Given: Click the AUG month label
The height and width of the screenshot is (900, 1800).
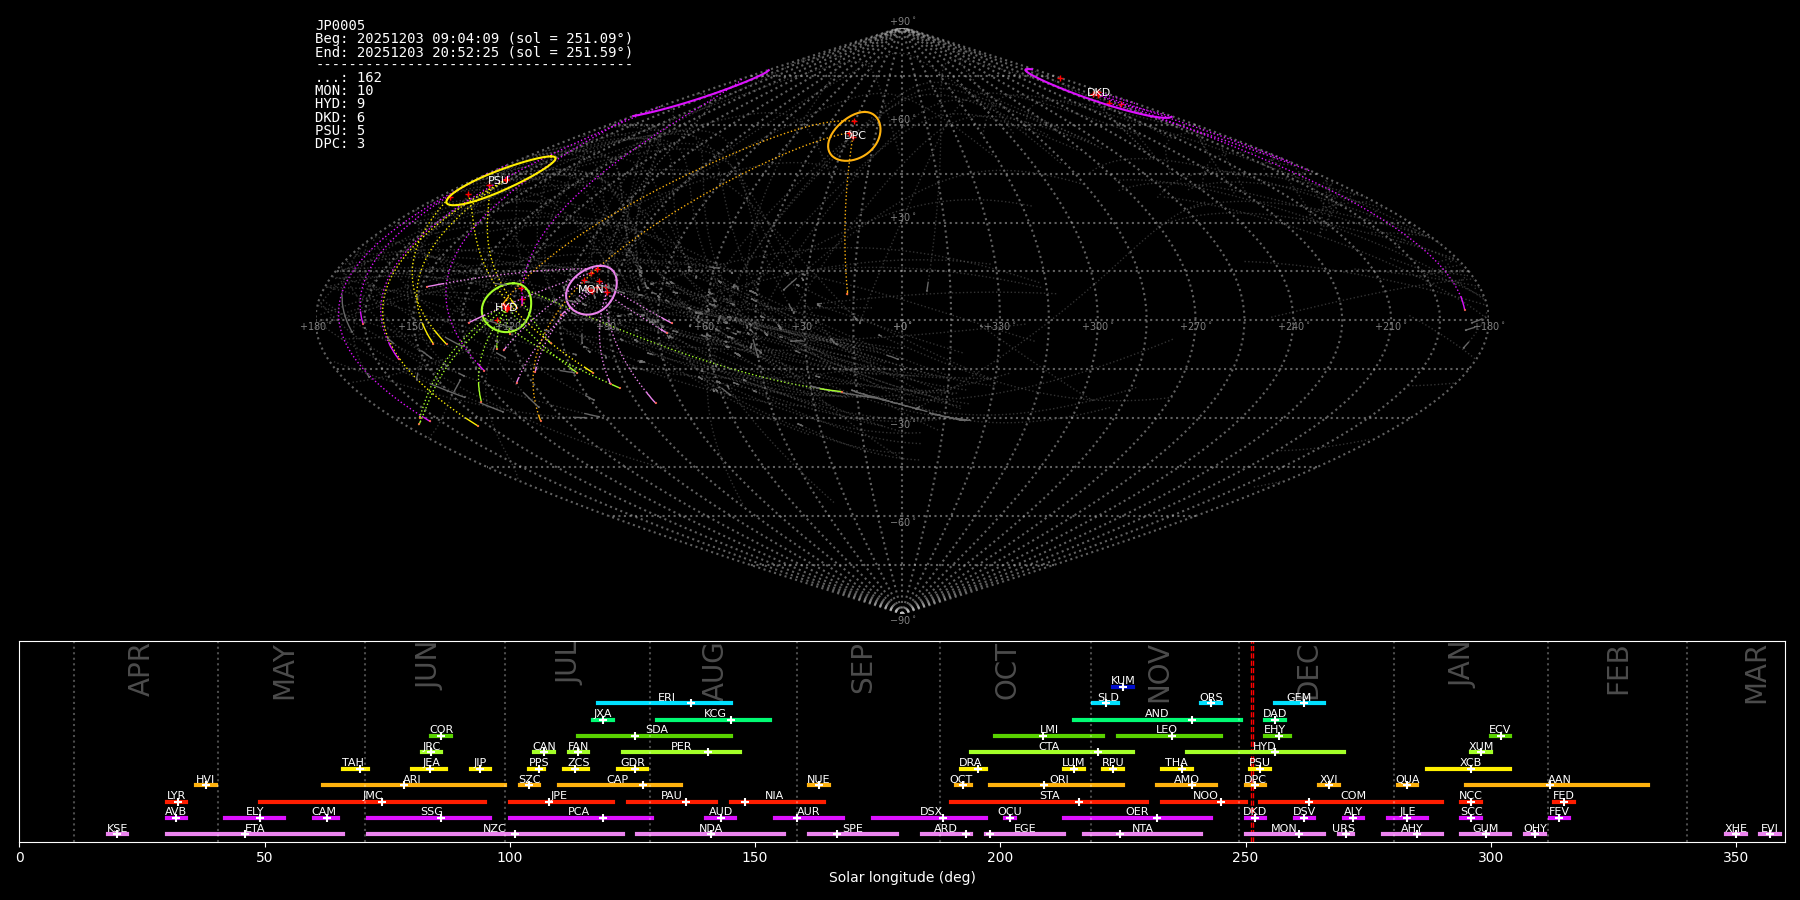Looking at the screenshot, I should [x=712, y=673].
